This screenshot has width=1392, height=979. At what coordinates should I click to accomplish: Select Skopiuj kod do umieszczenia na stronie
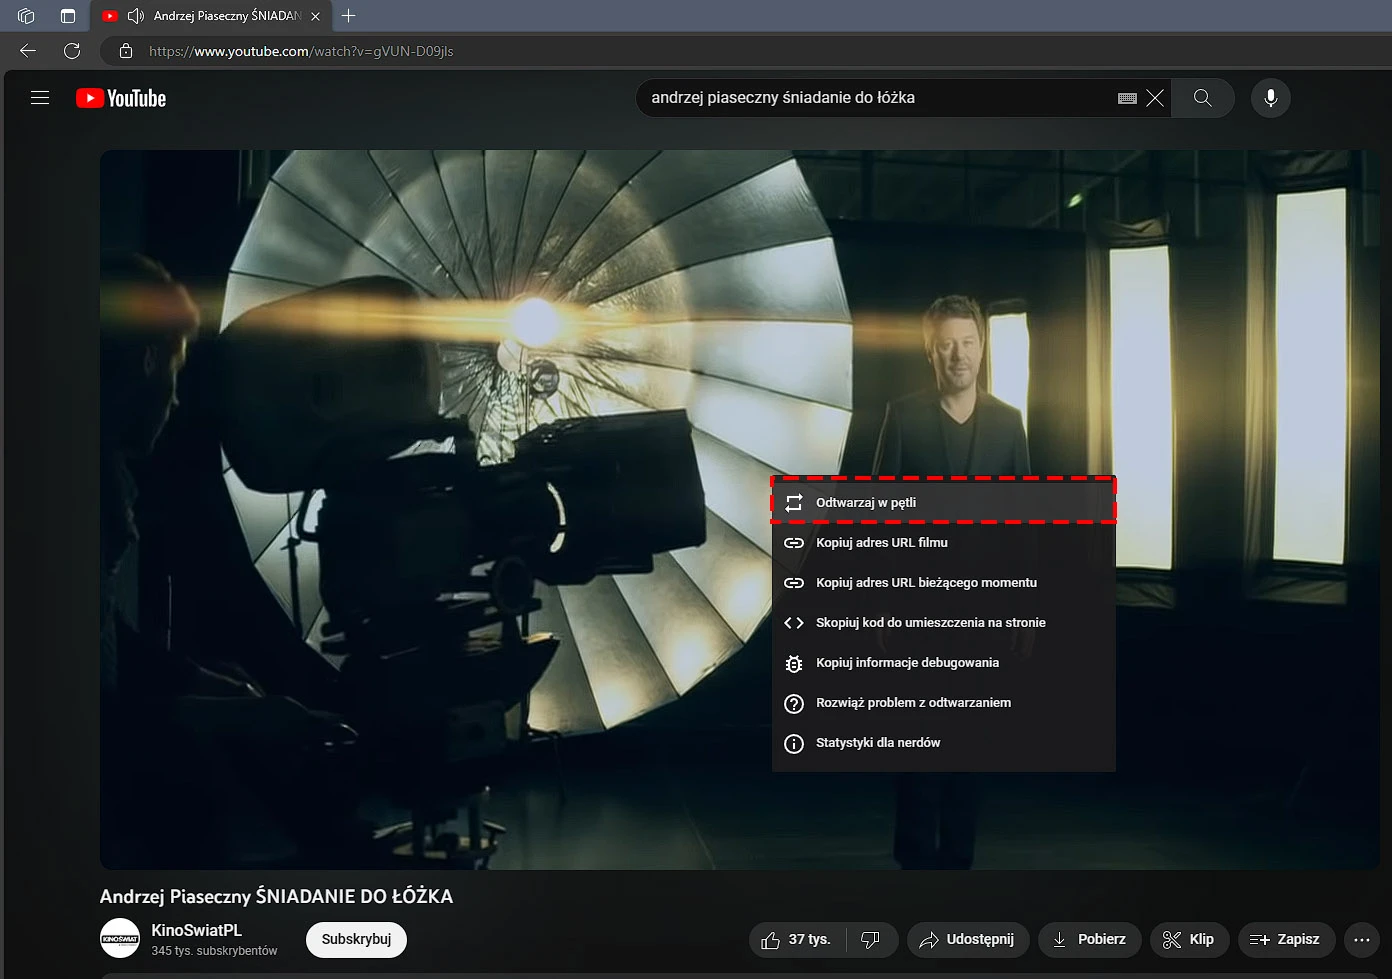tap(944, 622)
